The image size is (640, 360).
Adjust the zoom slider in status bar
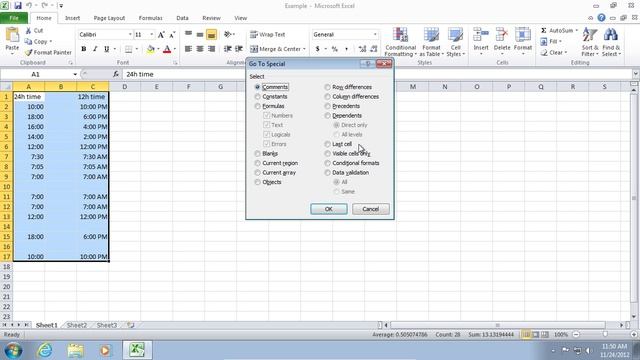[605, 335]
